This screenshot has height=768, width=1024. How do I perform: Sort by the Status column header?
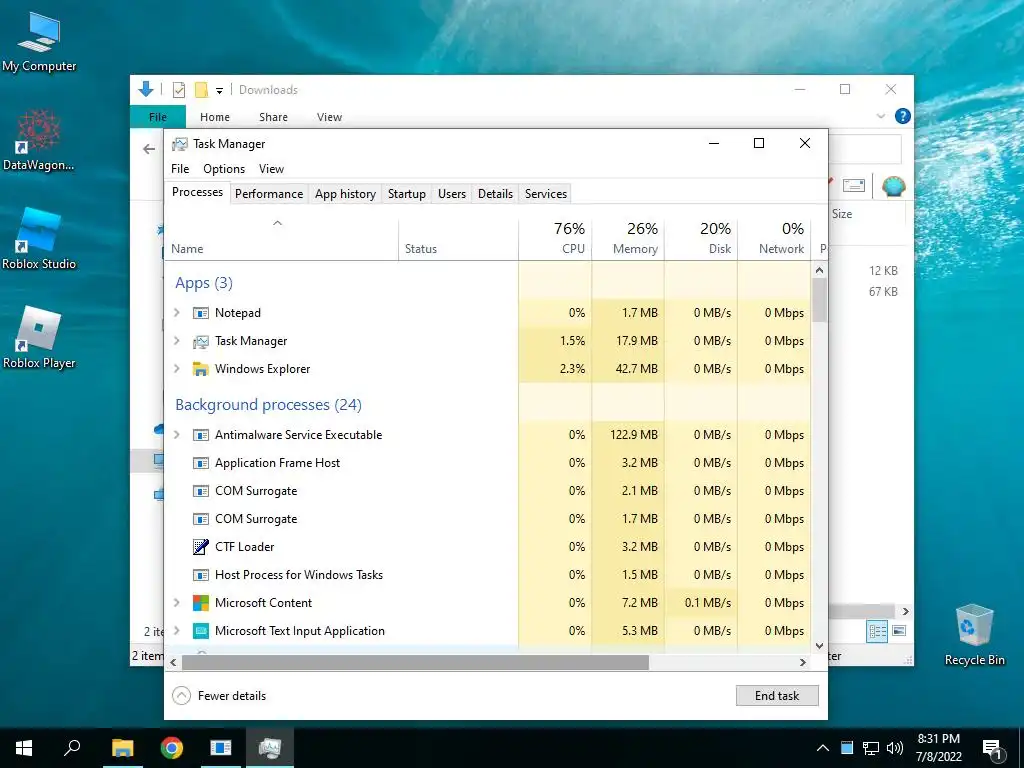(x=458, y=239)
